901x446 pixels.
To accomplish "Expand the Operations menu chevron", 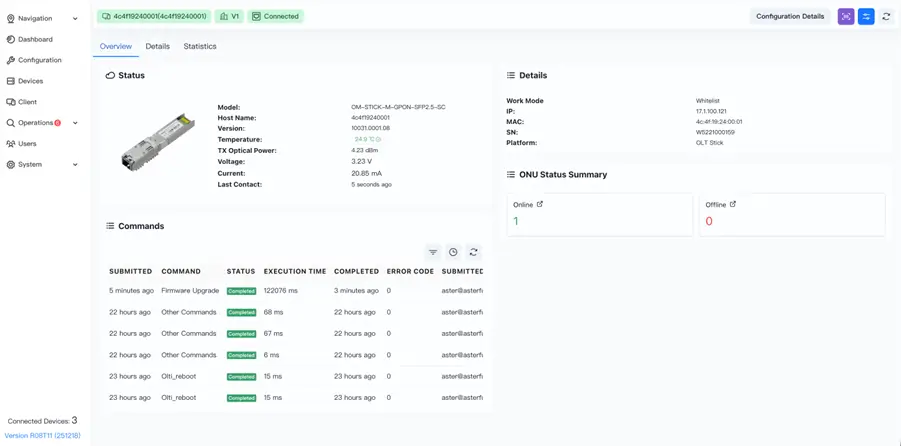I will point(75,123).
